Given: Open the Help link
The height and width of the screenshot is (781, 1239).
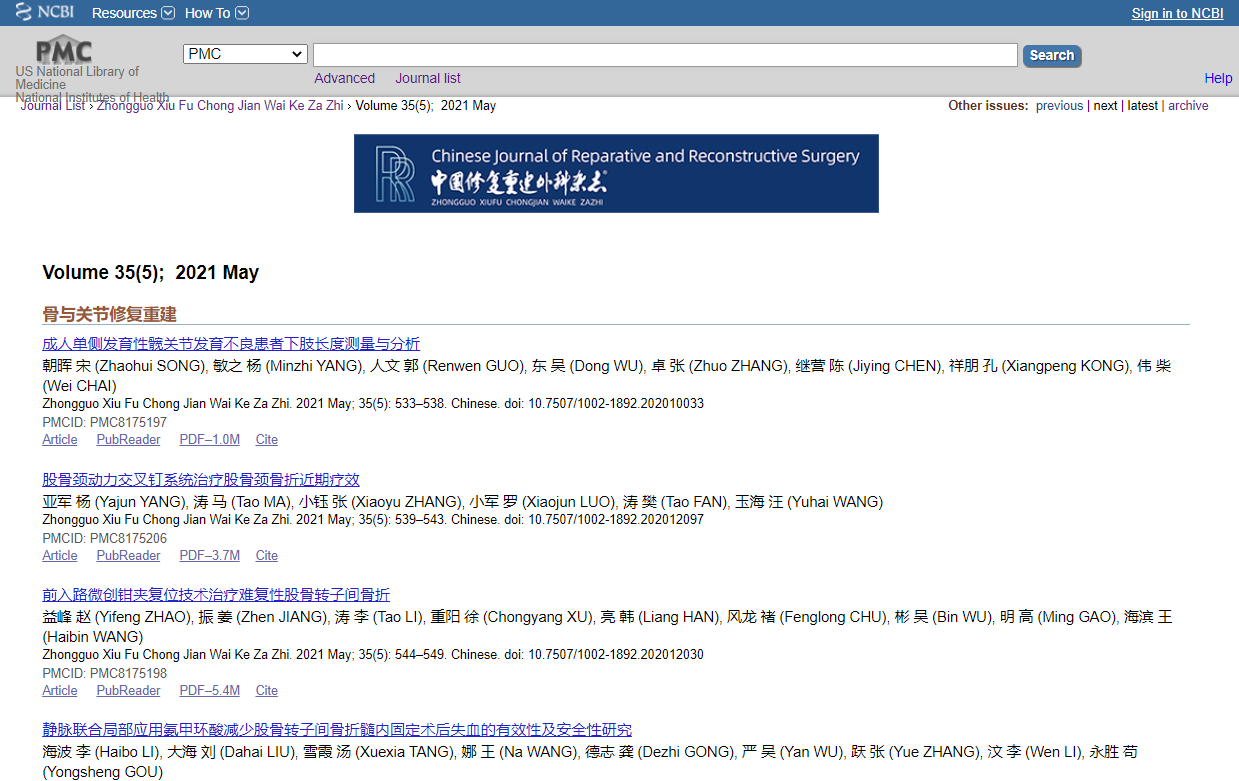Looking at the screenshot, I should (1218, 78).
